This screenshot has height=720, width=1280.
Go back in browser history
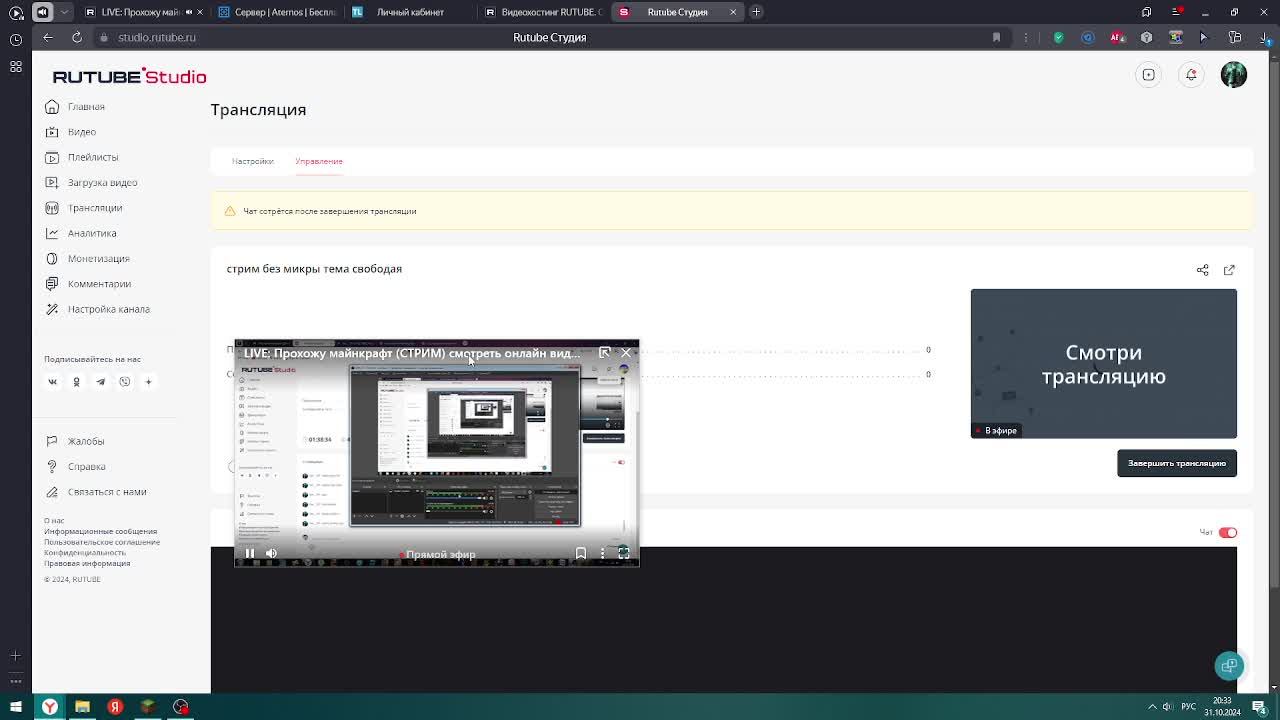pyautogui.click(x=48, y=37)
